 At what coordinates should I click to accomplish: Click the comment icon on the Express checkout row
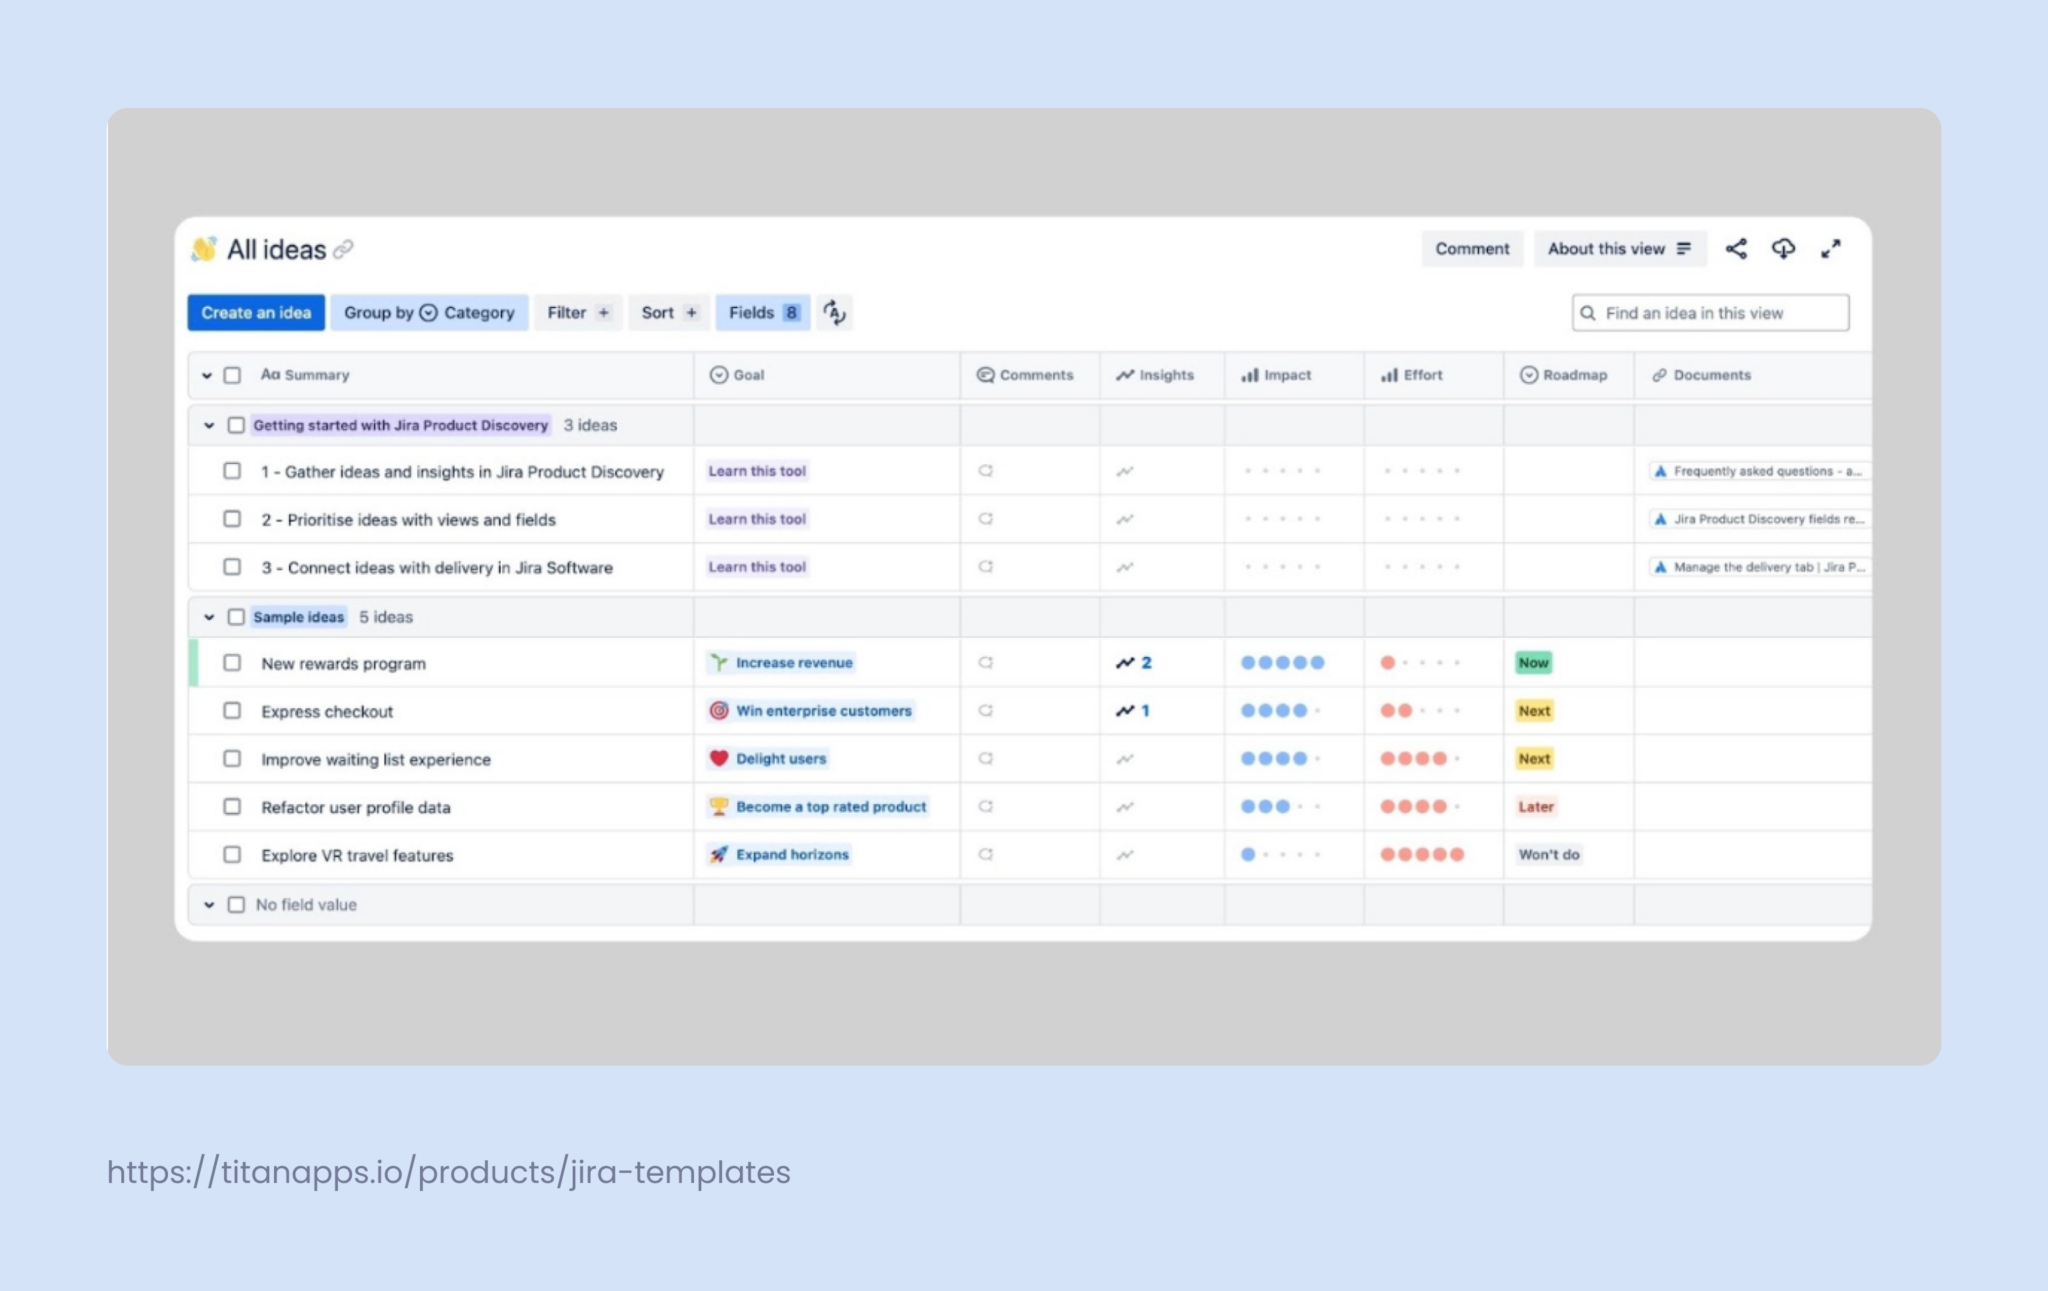pos(984,711)
